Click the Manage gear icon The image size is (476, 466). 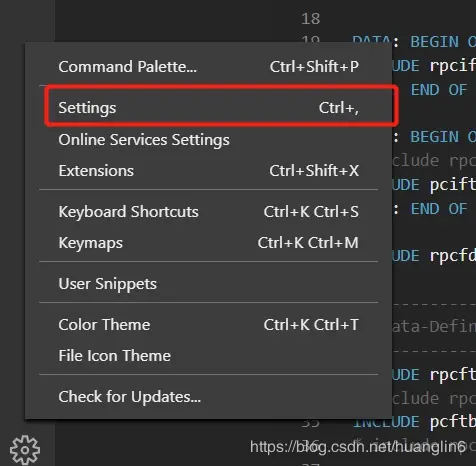[x=25, y=450]
